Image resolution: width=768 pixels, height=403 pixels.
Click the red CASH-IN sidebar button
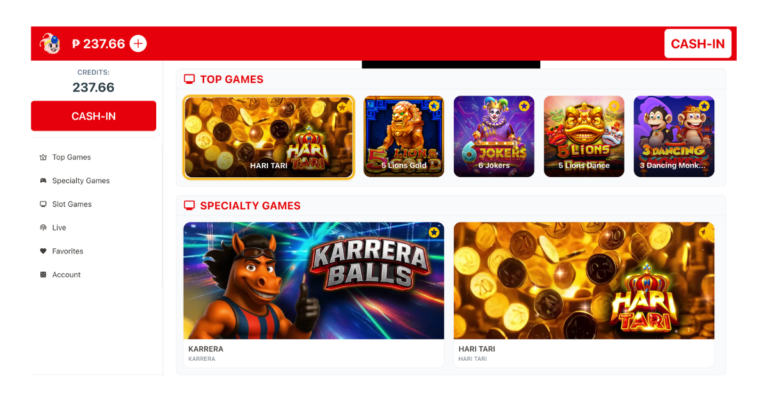click(x=94, y=116)
